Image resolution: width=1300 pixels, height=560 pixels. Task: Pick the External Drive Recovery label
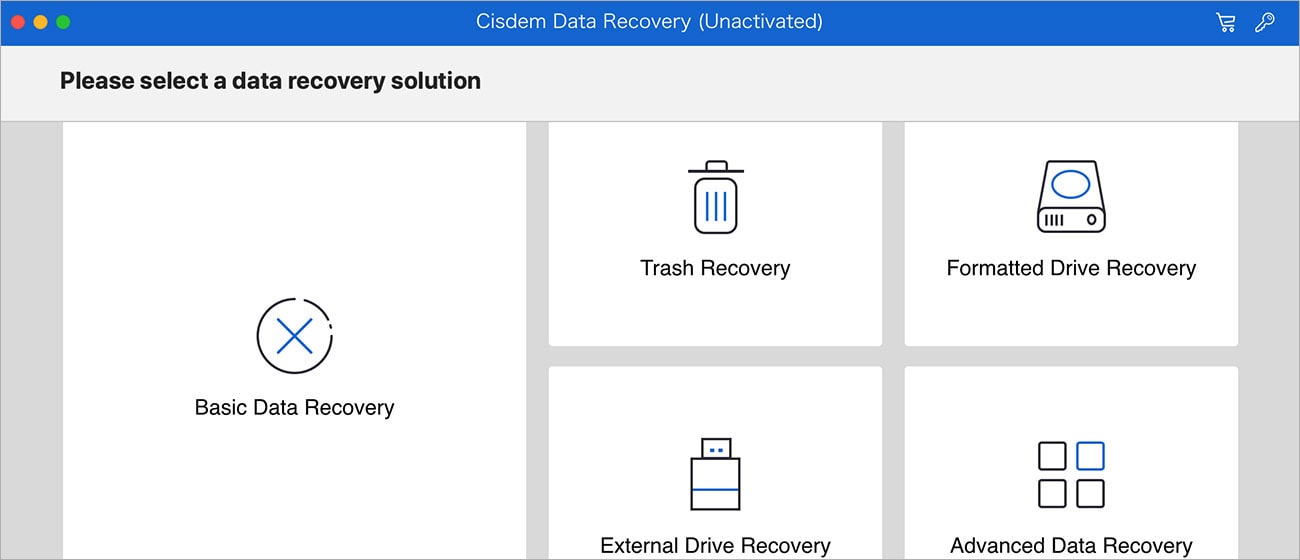tap(715, 546)
